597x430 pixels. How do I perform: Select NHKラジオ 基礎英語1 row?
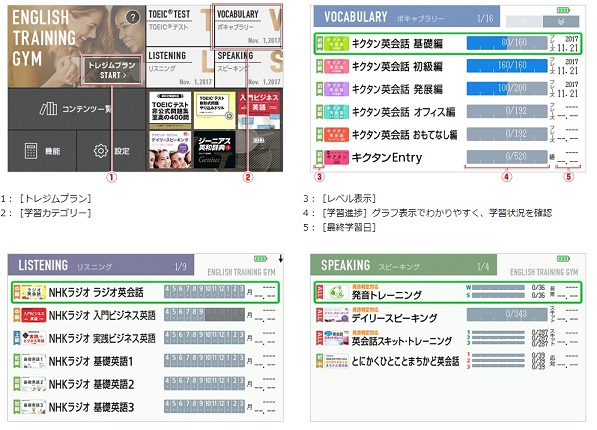145,361
